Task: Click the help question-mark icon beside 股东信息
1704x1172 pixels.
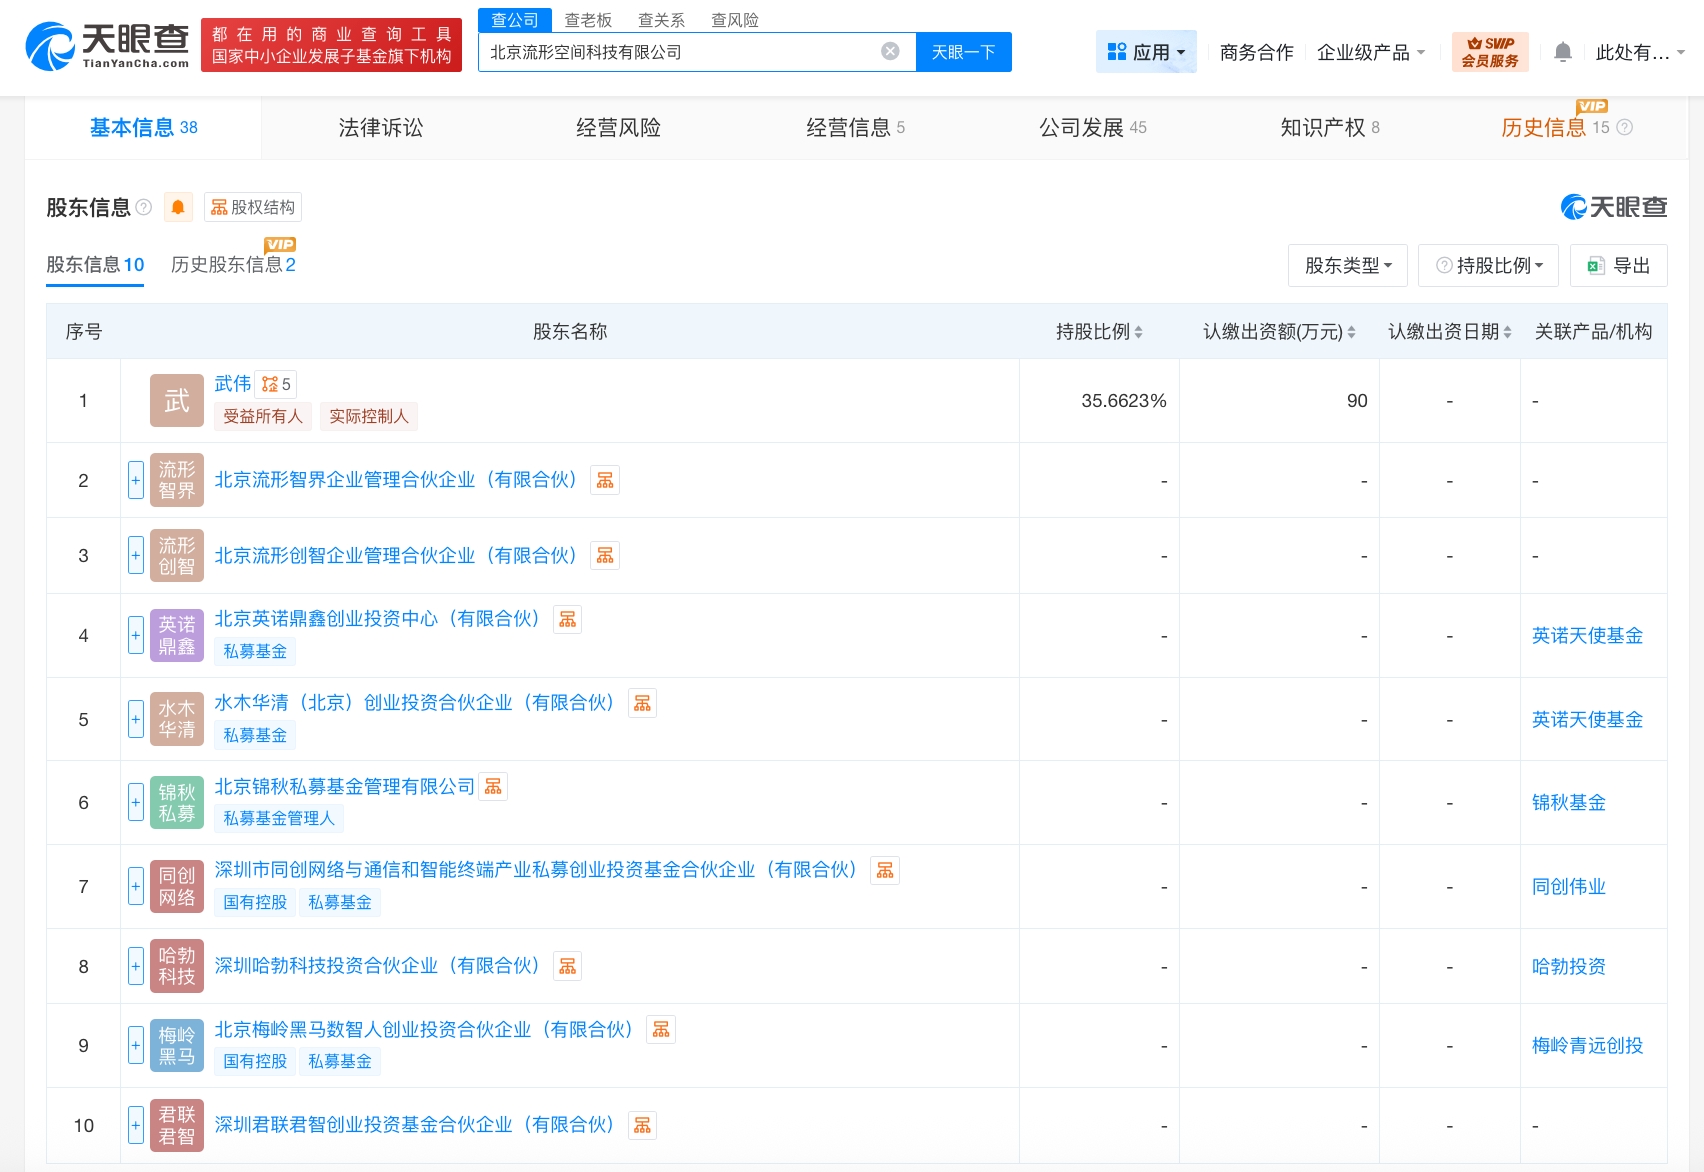Action: (146, 207)
